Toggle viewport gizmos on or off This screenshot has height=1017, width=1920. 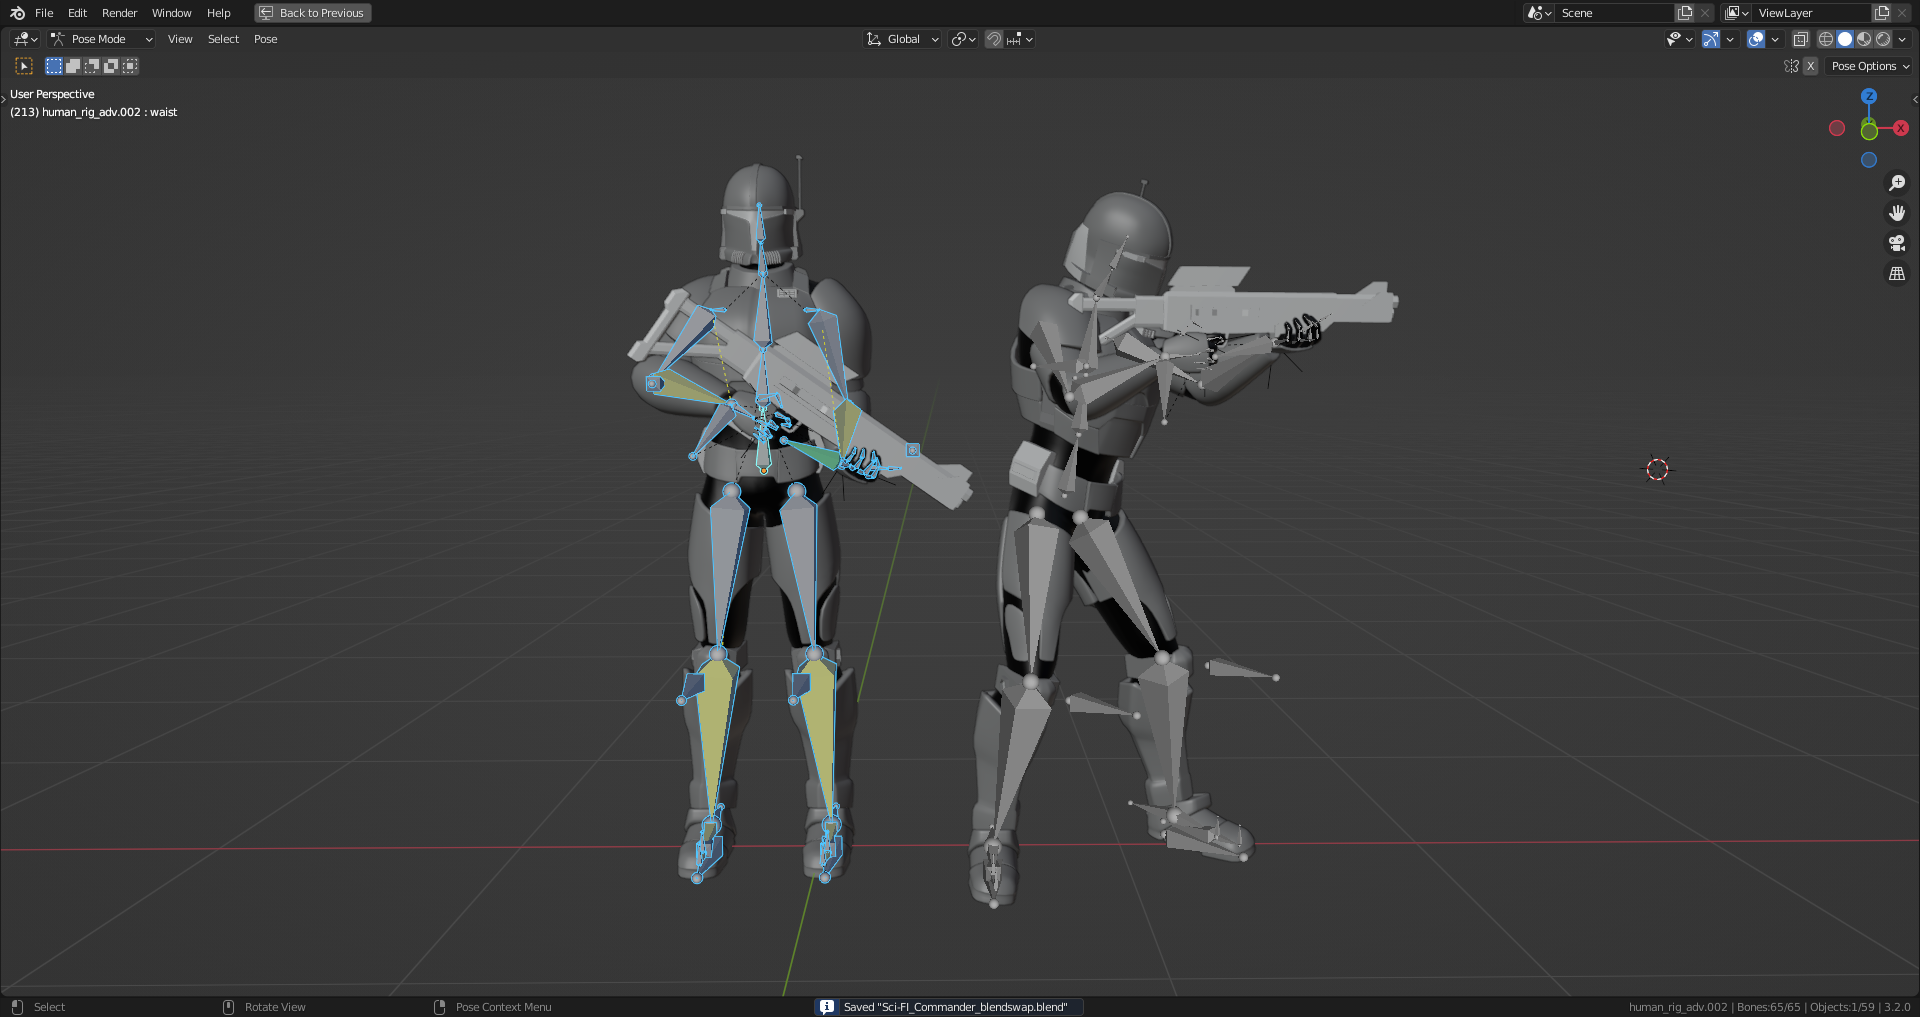(x=1710, y=39)
